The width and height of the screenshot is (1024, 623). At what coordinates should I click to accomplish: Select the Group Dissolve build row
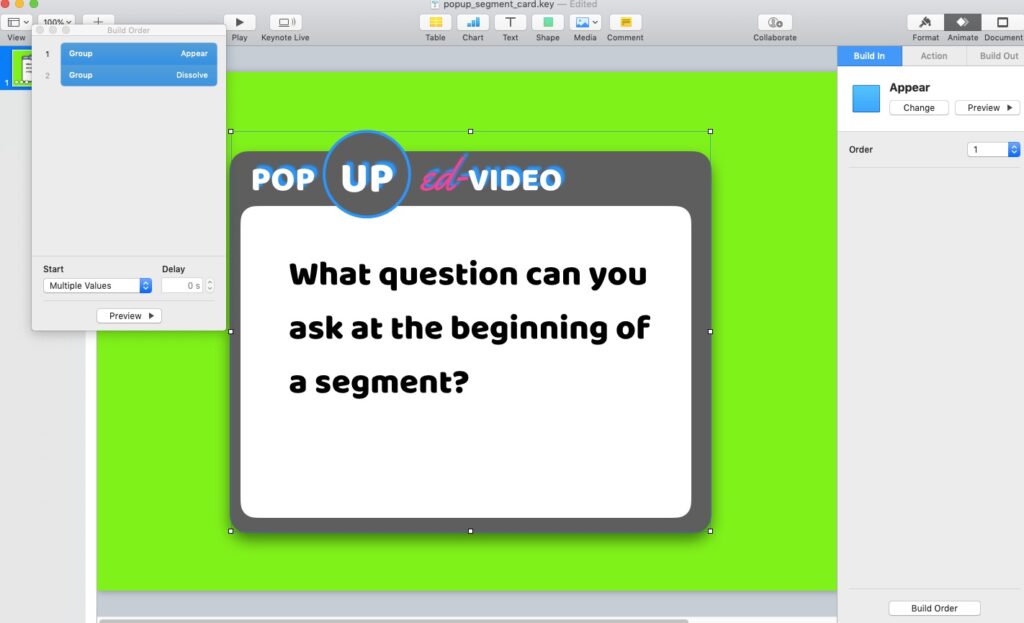click(138, 75)
